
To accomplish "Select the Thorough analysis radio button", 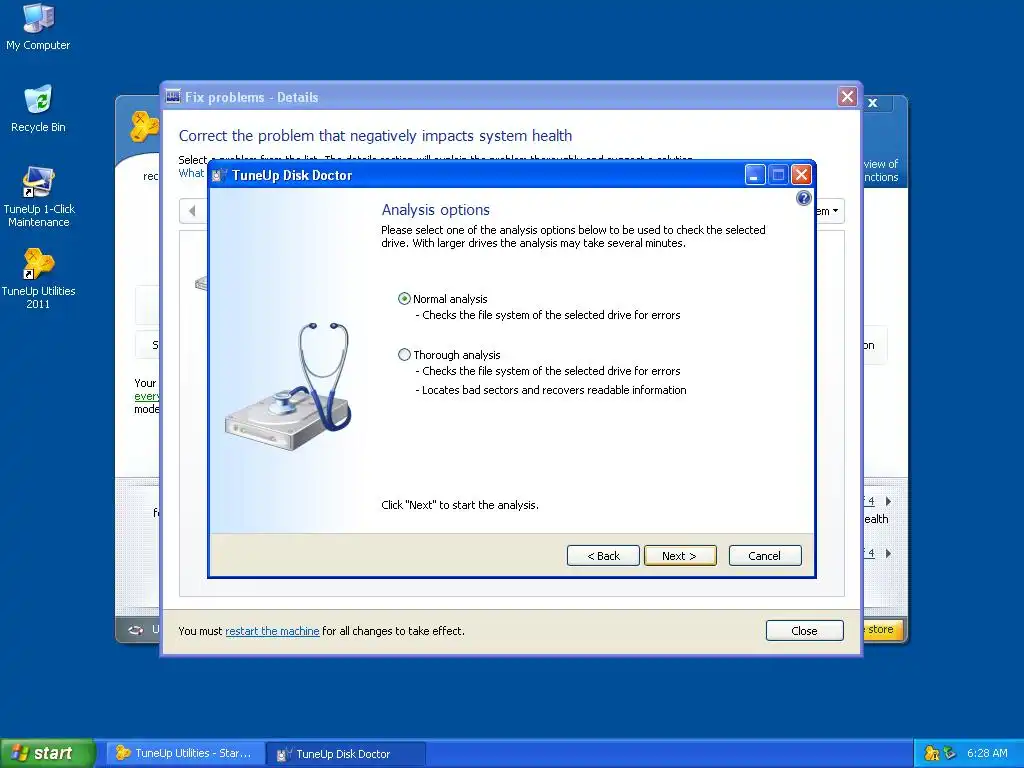I will click(404, 355).
